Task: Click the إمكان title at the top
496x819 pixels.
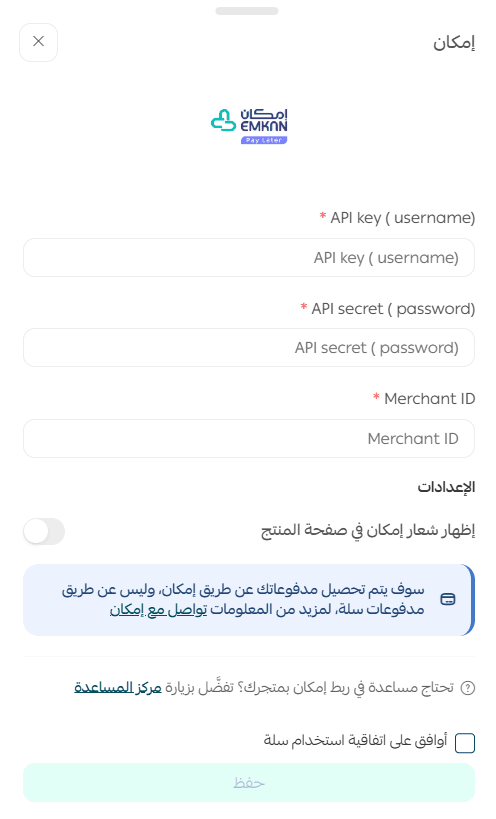Action: click(454, 42)
